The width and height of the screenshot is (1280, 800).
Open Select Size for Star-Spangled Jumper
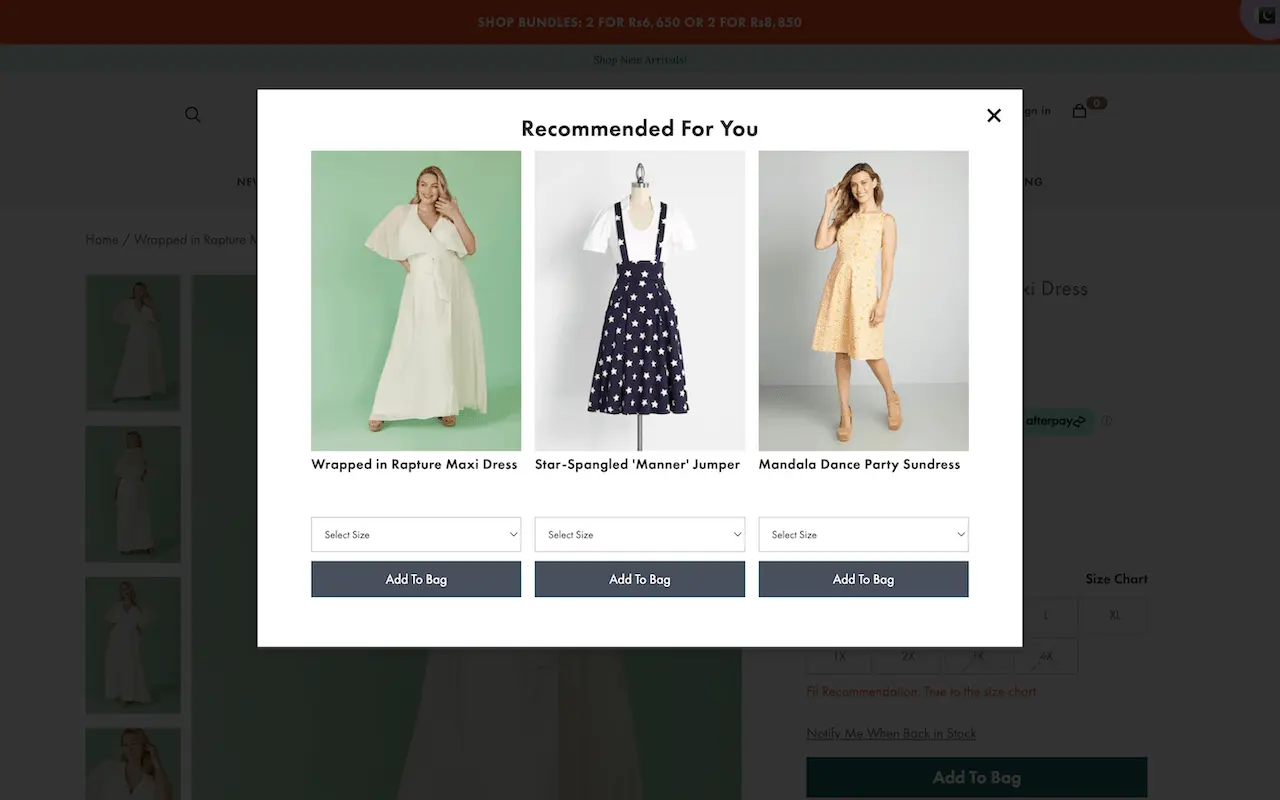639,534
